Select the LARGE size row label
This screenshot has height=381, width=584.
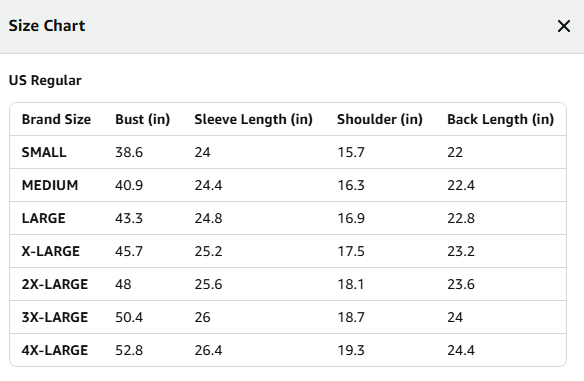[x=44, y=218]
